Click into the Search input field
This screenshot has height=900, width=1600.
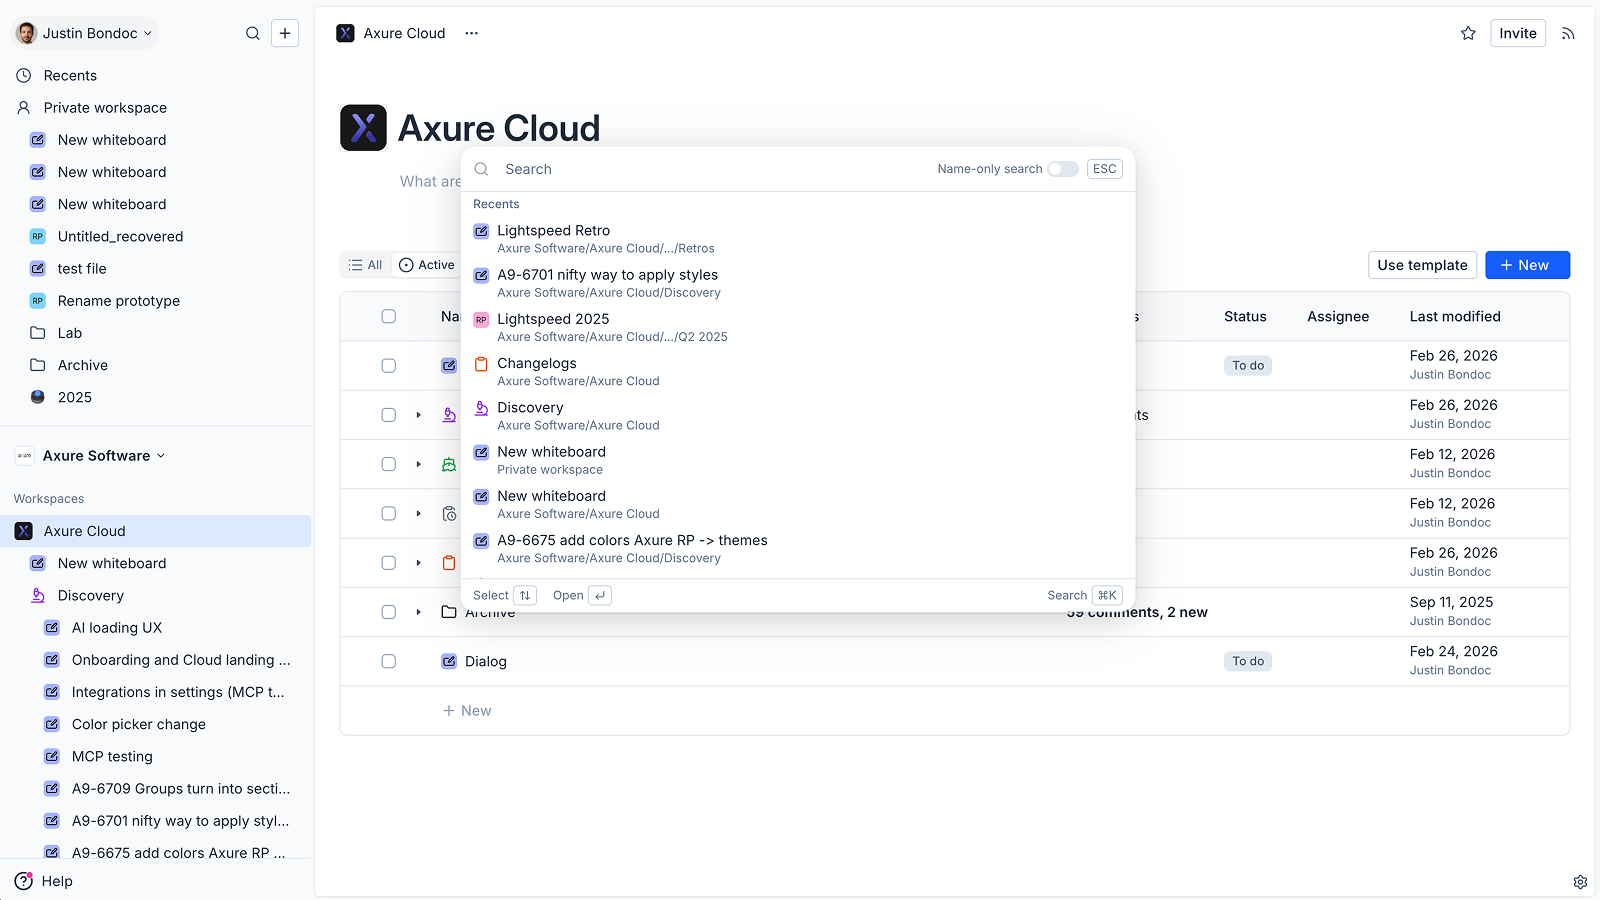coord(700,168)
